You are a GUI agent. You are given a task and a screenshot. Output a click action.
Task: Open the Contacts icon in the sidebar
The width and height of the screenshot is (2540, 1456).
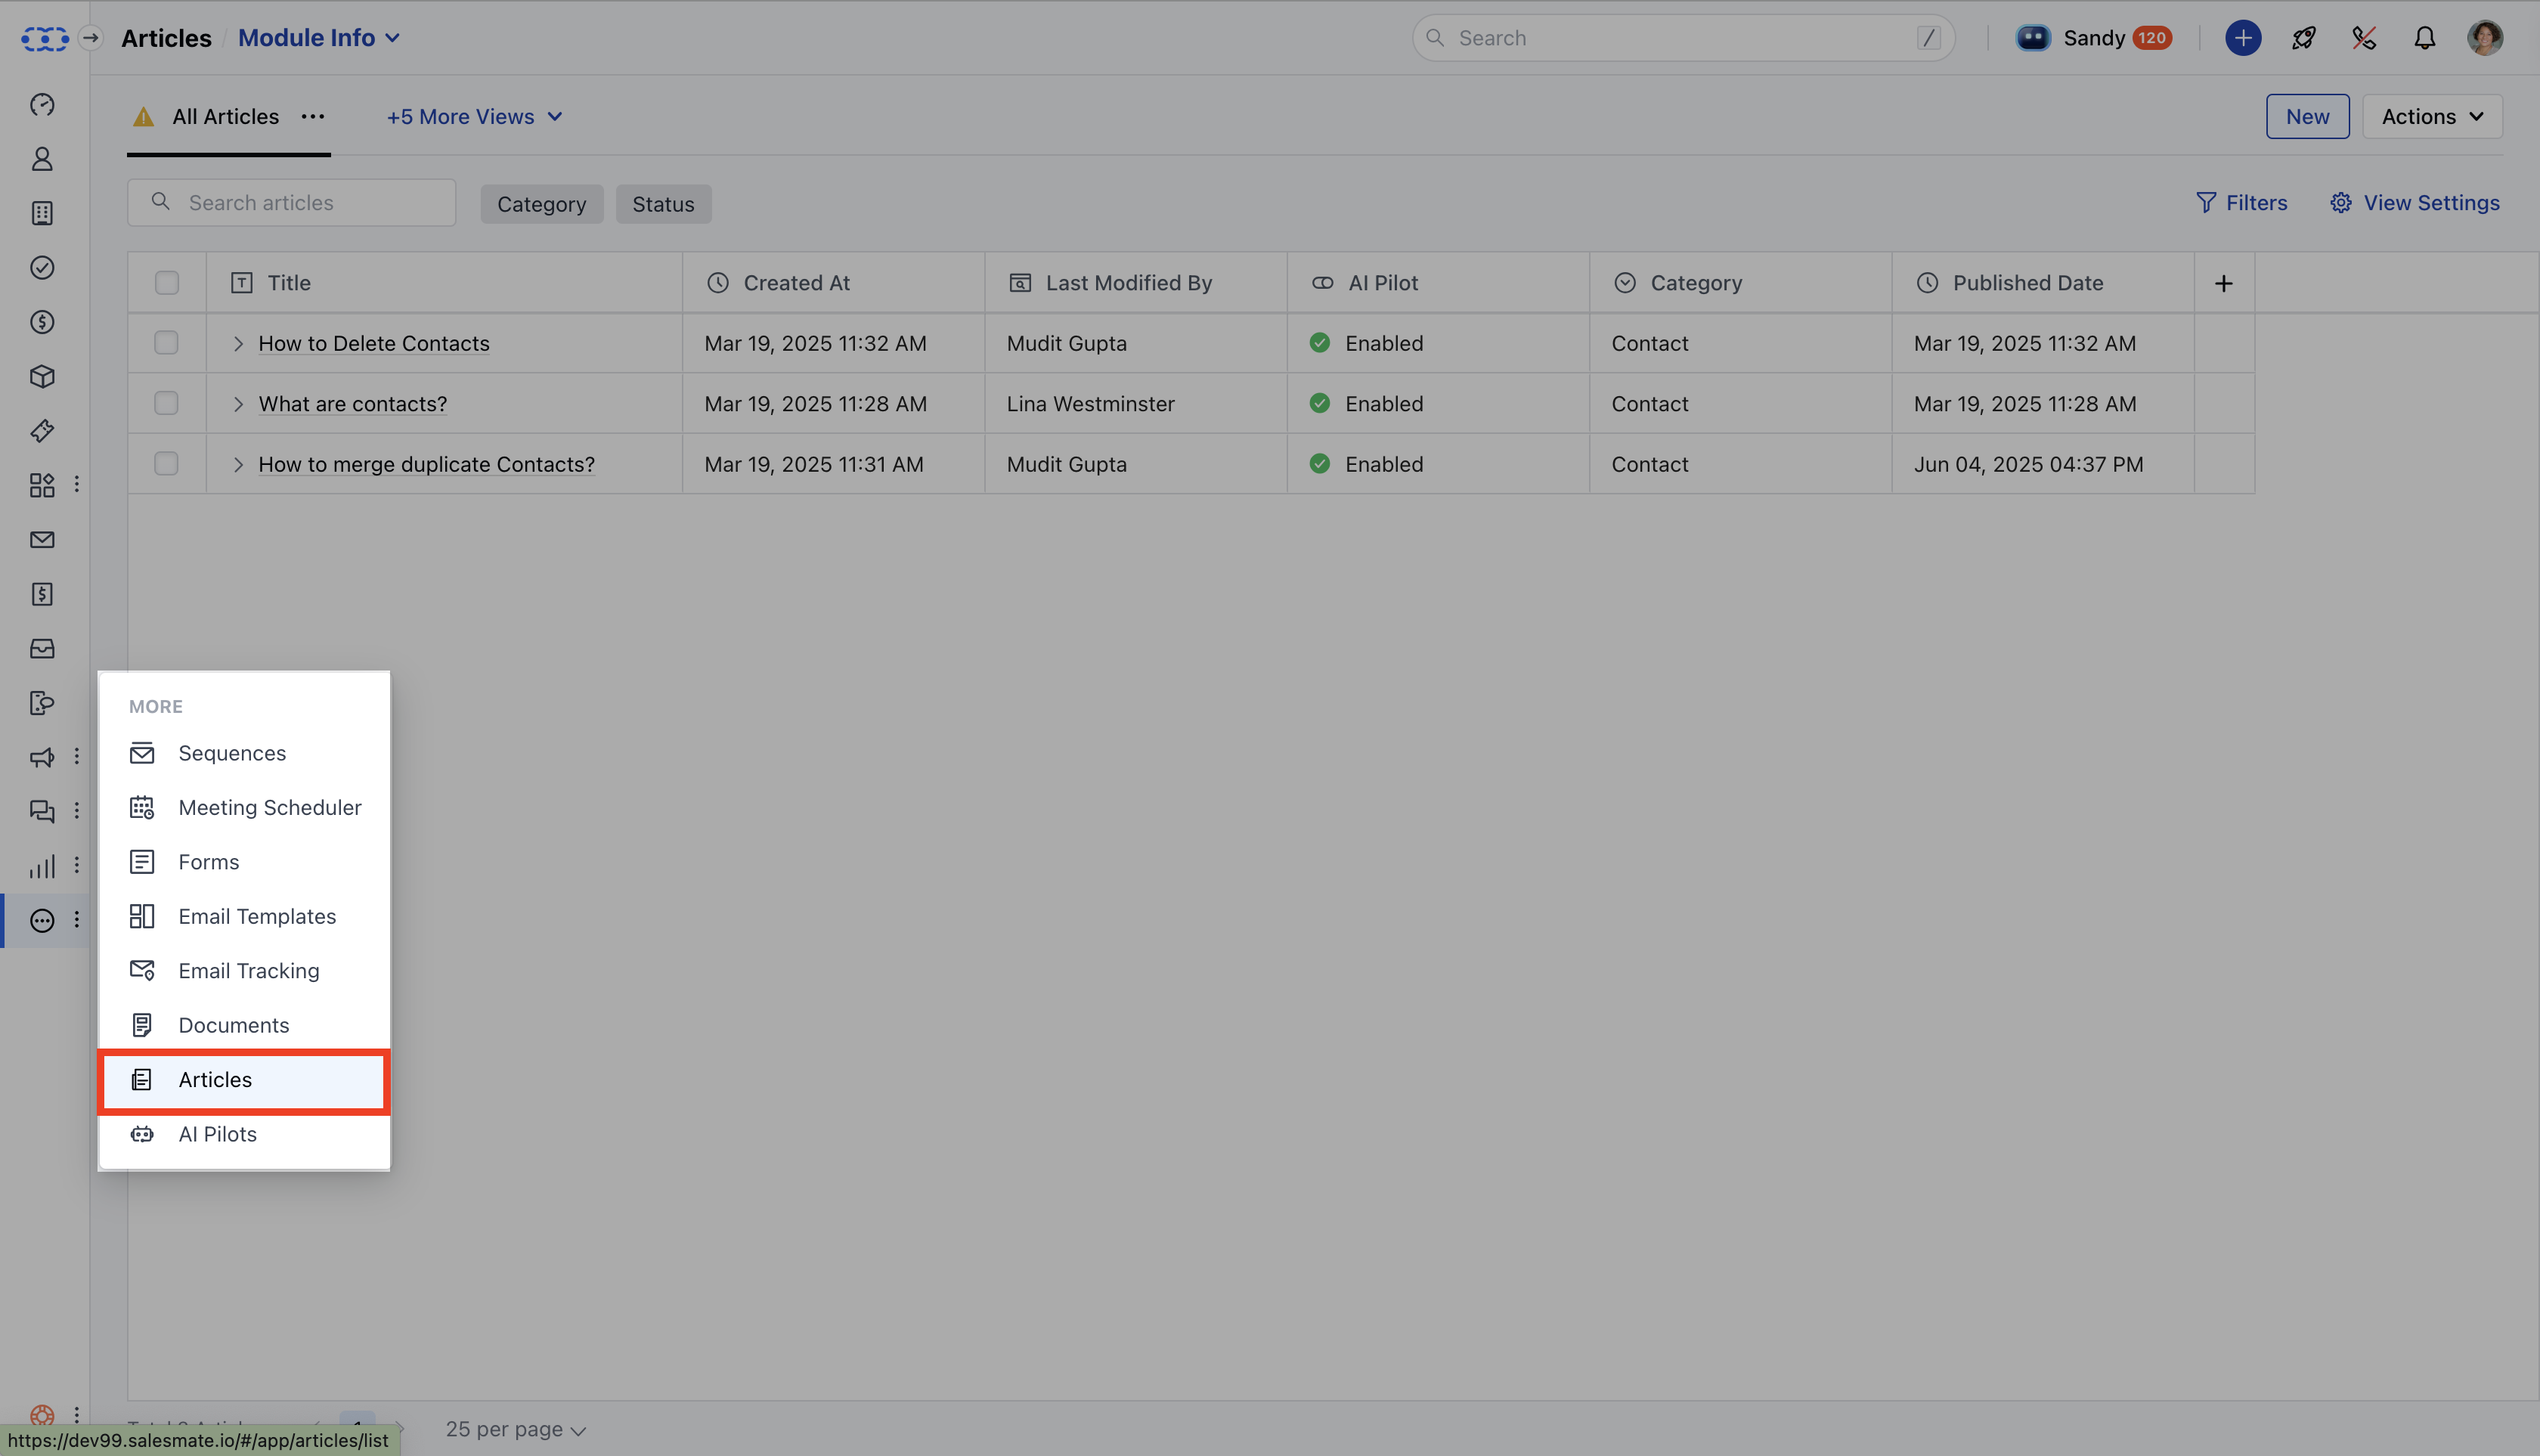pyautogui.click(x=41, y=159)
